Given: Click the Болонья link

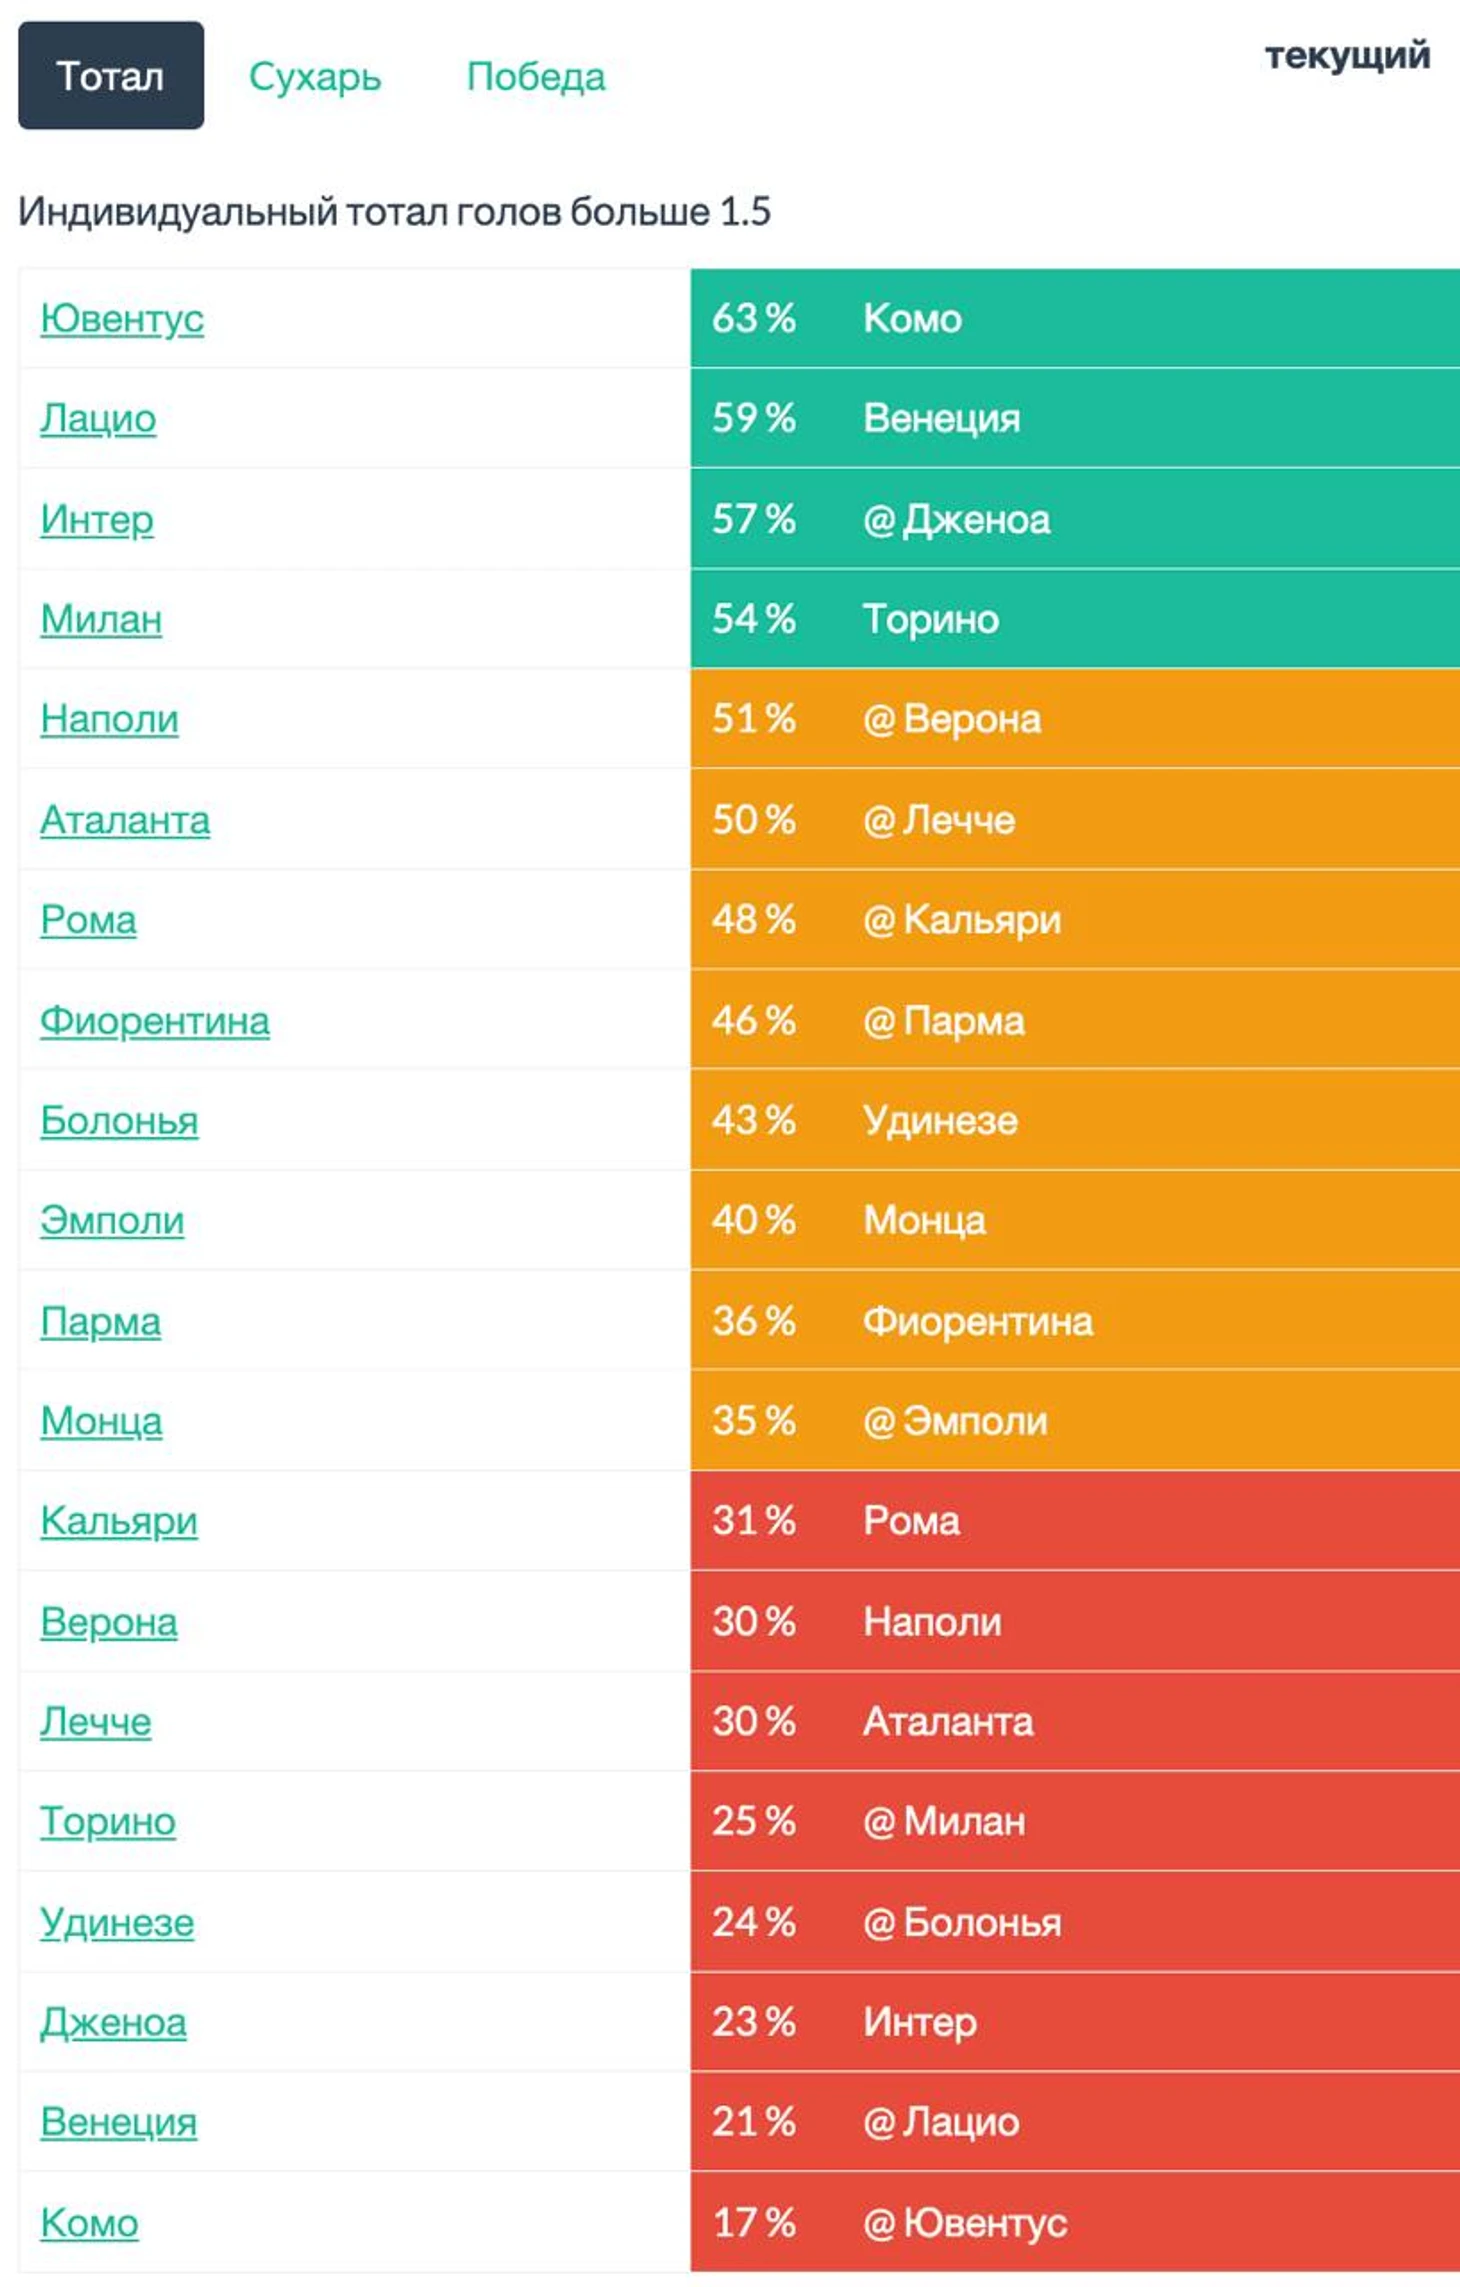Looking at the screenshot, I should (119, 1121).
